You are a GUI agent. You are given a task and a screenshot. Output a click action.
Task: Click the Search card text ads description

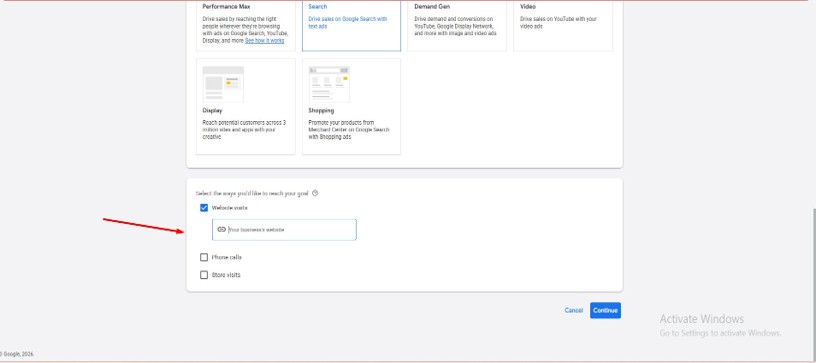tap(348, 22)
